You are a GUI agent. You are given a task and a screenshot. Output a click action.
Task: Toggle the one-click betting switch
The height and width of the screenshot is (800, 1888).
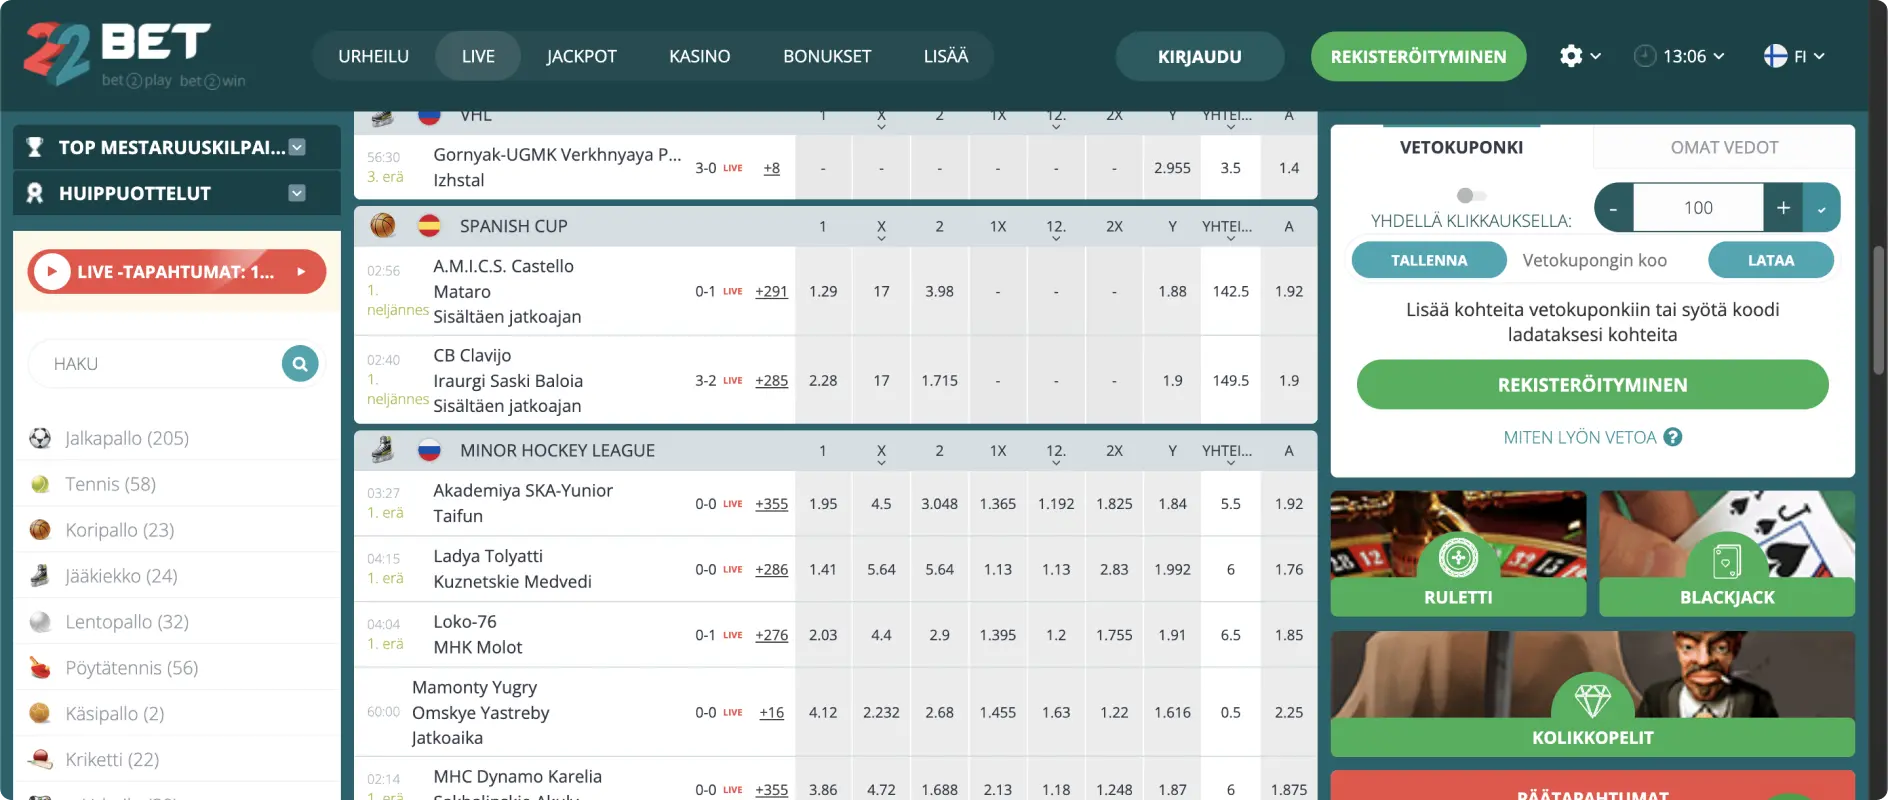click(x=1472, y=195)
